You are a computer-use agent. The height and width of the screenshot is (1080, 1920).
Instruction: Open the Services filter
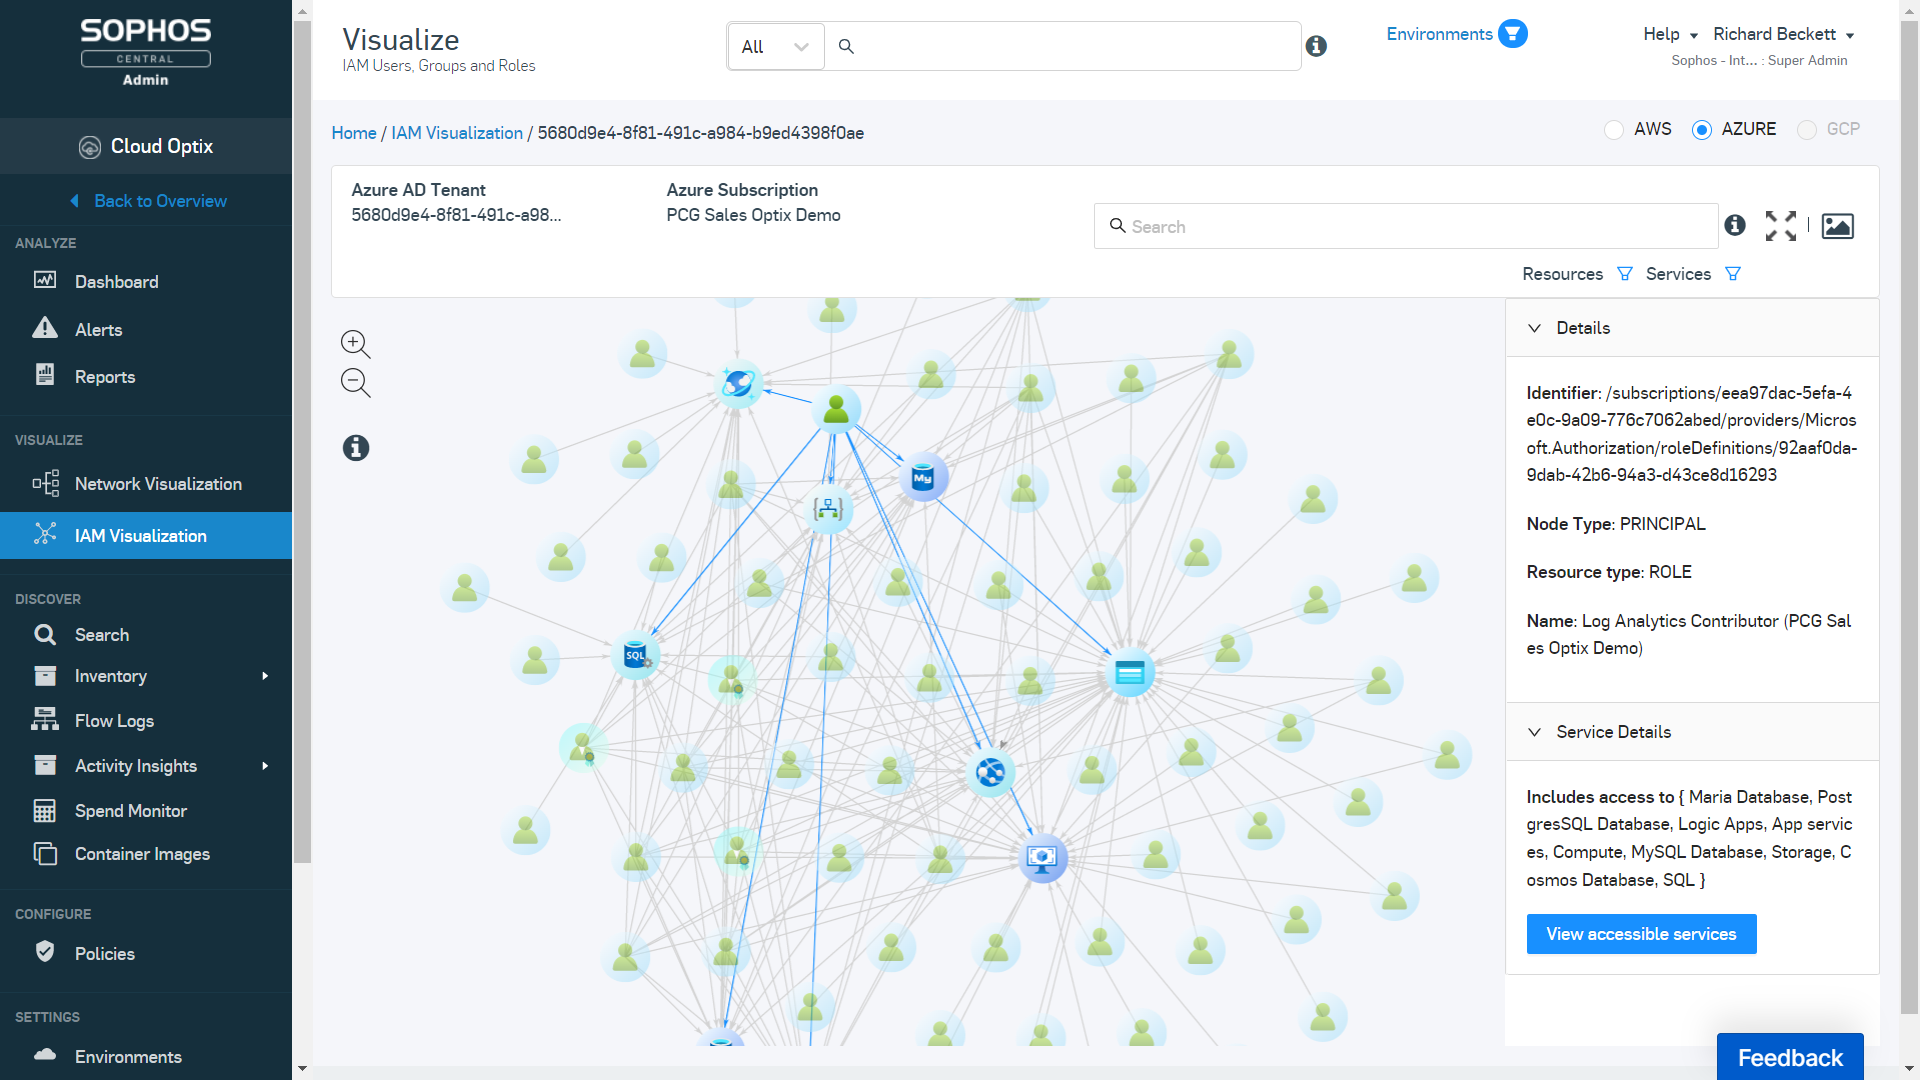tap(1733, 274)
